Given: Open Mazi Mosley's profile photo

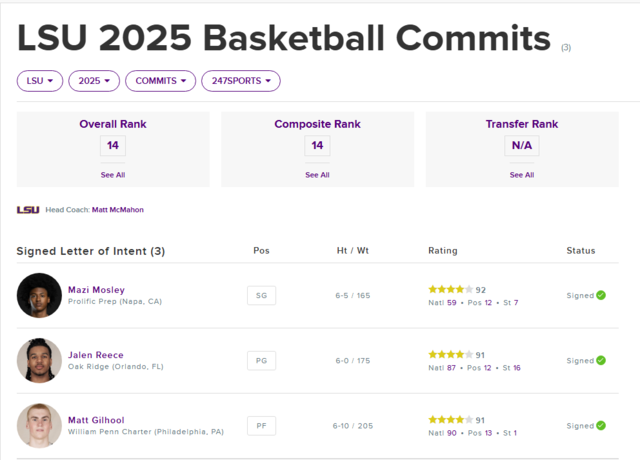Looking at the screenshot, I should [x=39, y=296].
